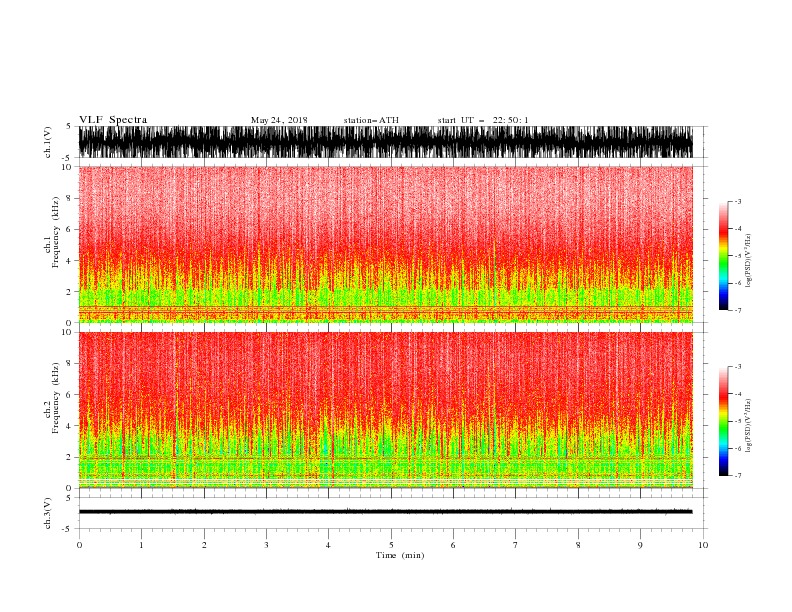Click the "4" kHz tick on ch.1 frequency axis

(69, 261)
